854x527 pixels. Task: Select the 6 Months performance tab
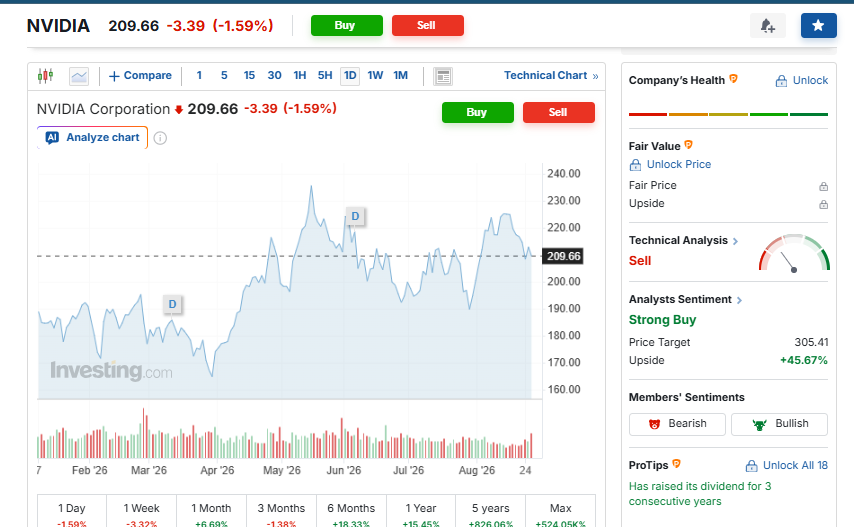click(351, 511)
